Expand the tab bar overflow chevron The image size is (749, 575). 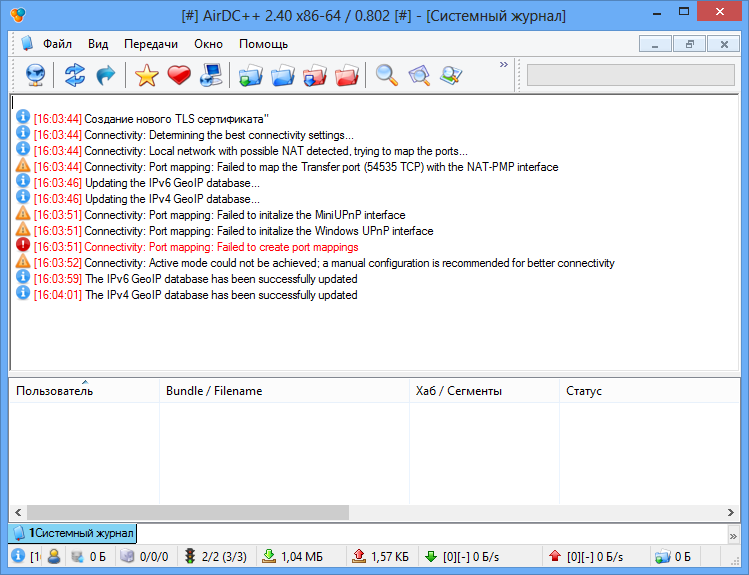[733, 536]
